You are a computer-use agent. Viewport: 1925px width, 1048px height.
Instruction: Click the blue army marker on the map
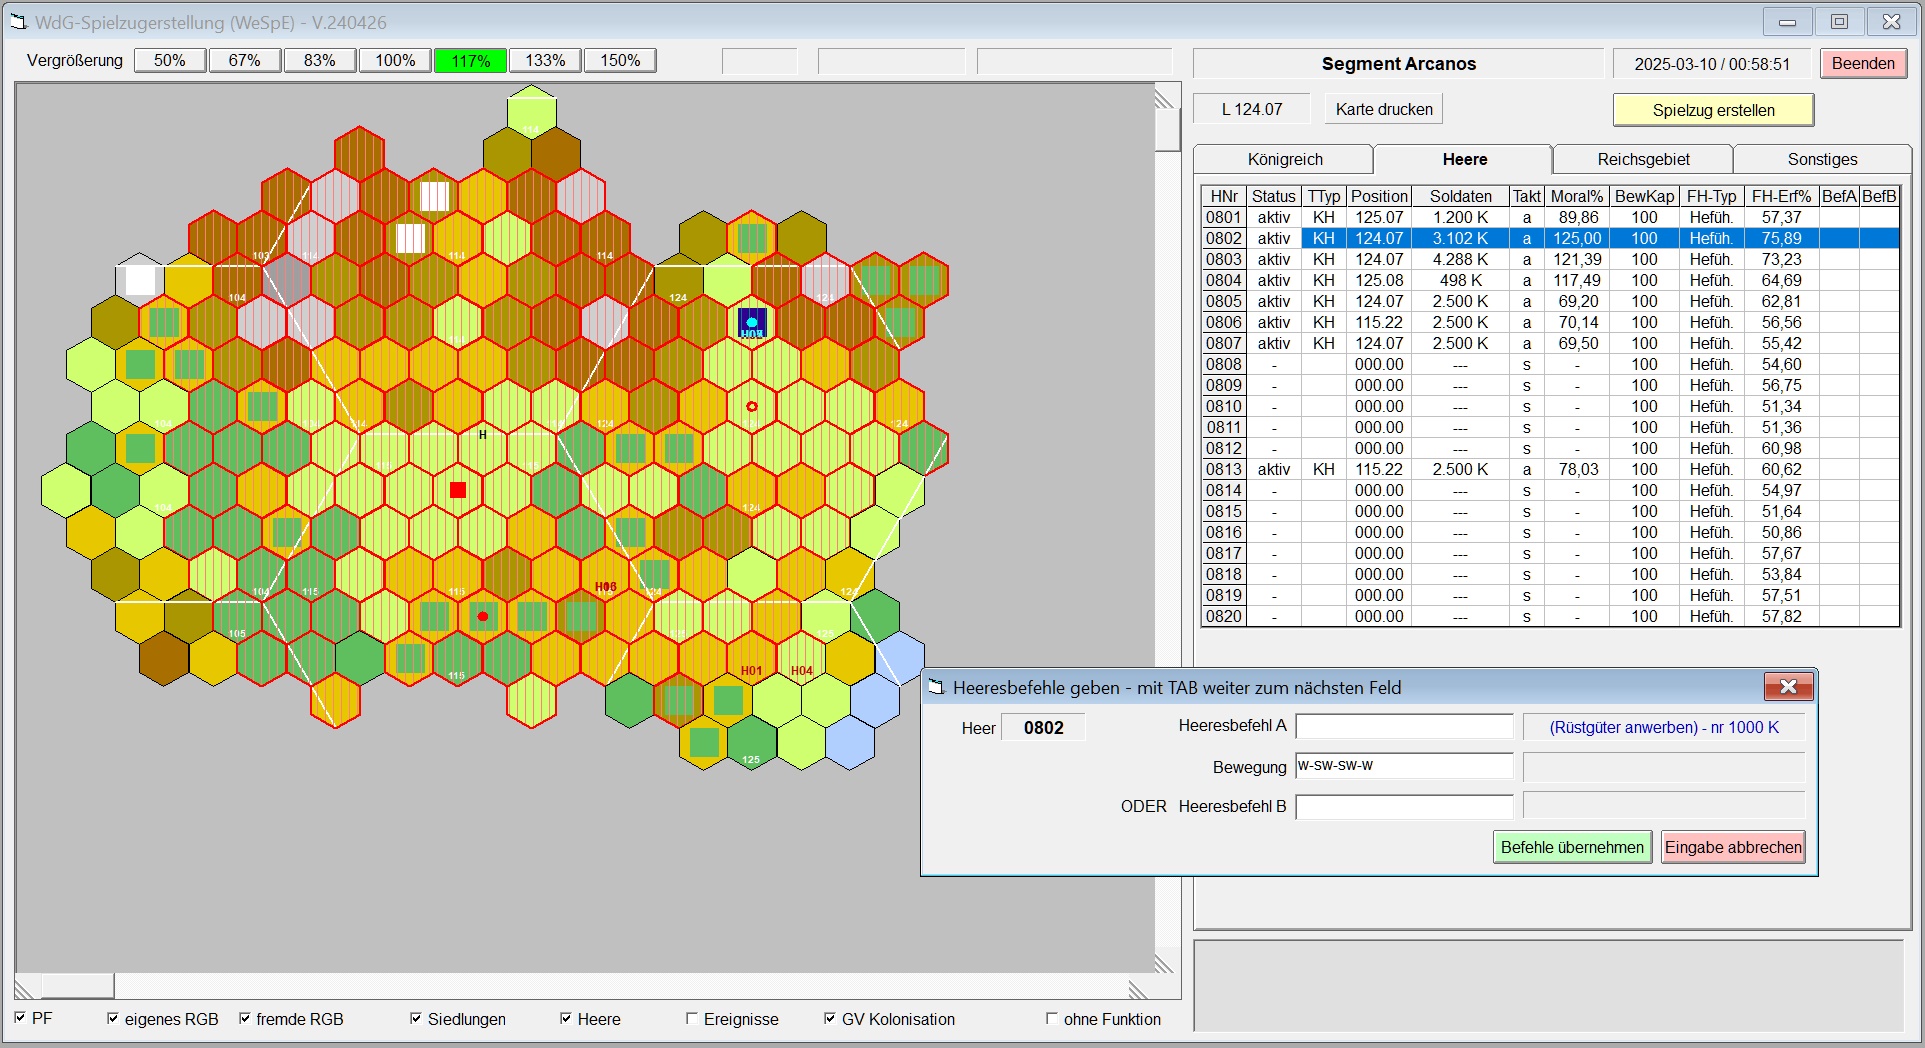click(752, 323)
